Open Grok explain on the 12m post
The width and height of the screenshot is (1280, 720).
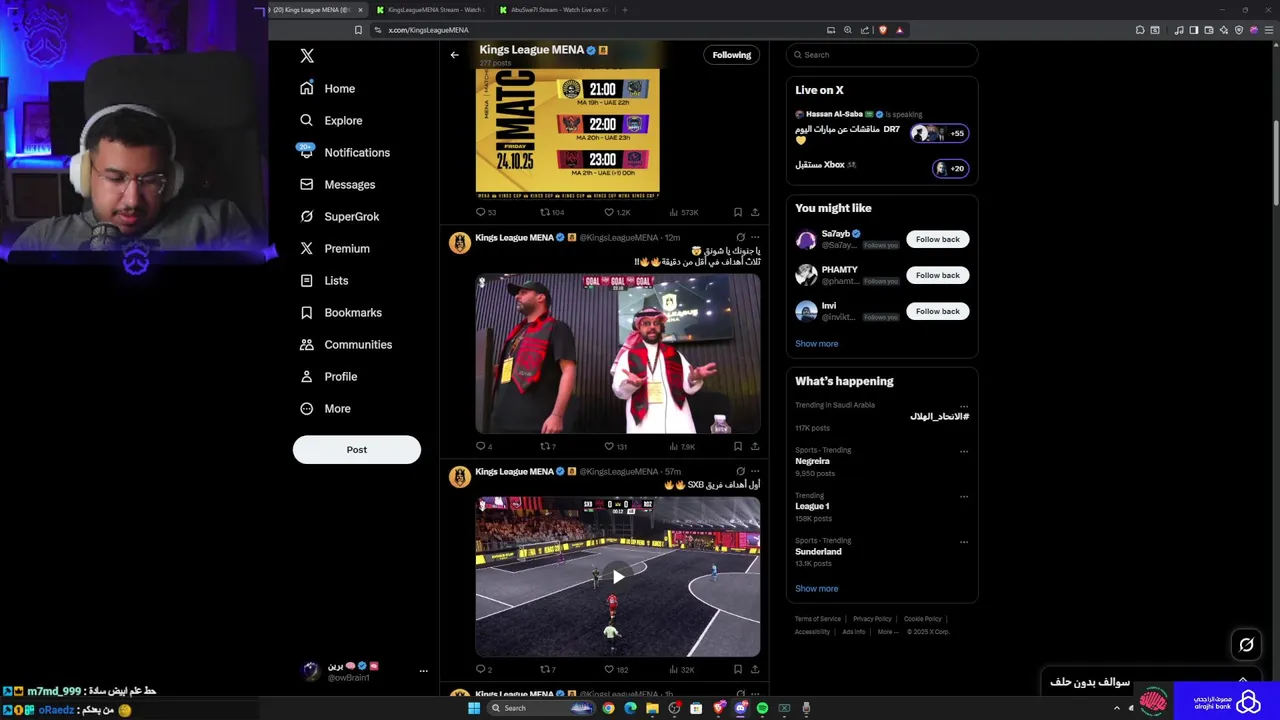pos(740,238)
